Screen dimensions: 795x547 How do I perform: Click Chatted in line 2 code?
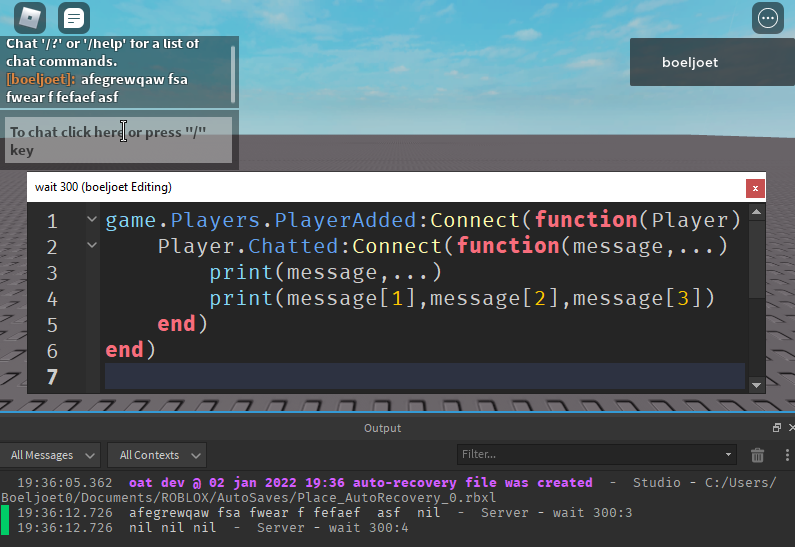click(293, 246)
